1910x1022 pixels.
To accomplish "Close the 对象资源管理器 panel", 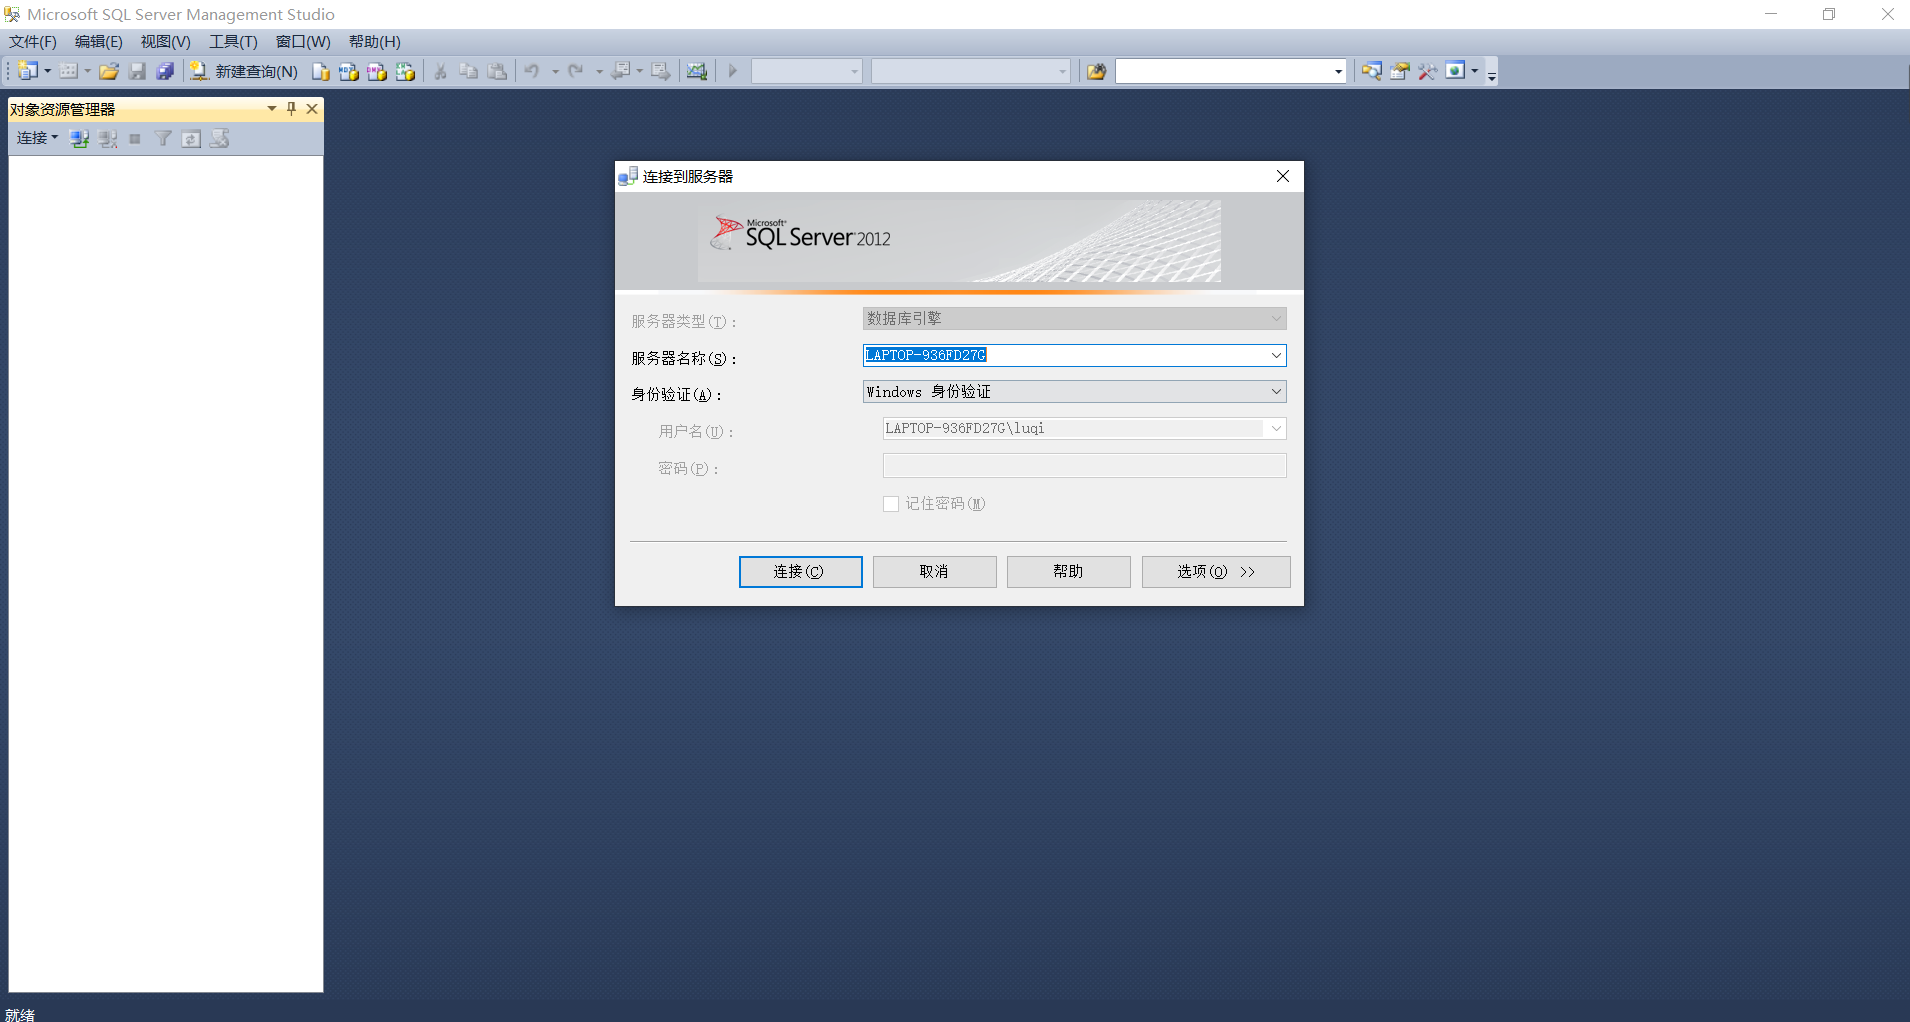I will click(312, 109).
